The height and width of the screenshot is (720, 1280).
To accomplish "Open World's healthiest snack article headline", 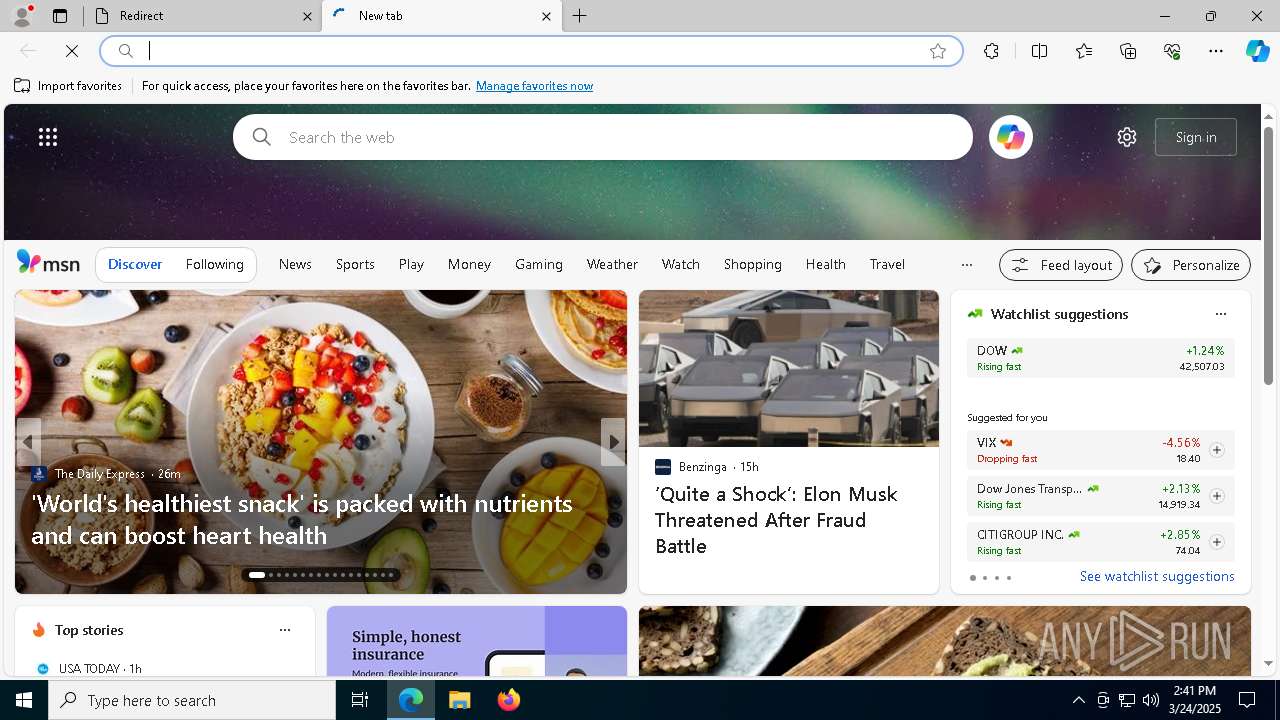I will [302, 519].
